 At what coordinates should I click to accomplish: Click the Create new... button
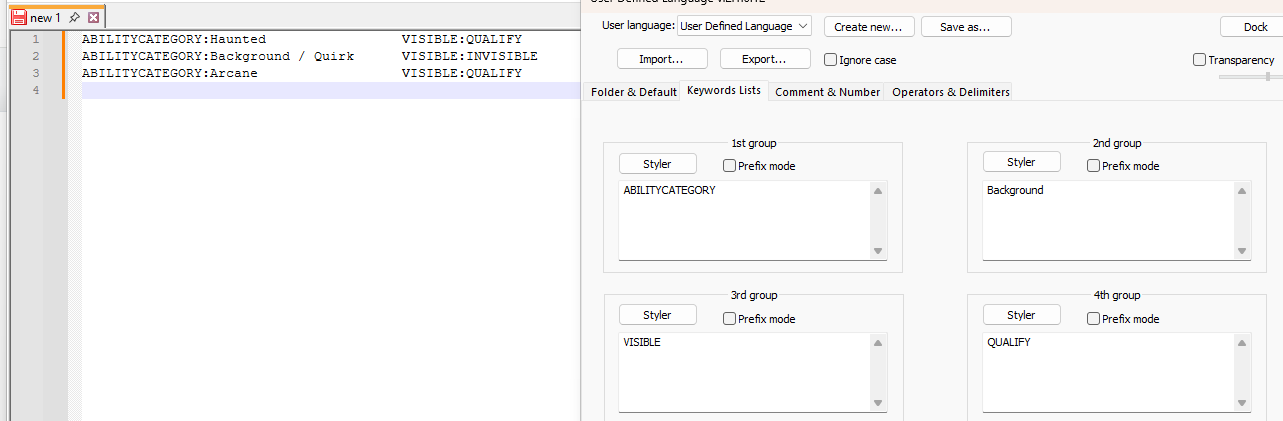click(868, 27)
